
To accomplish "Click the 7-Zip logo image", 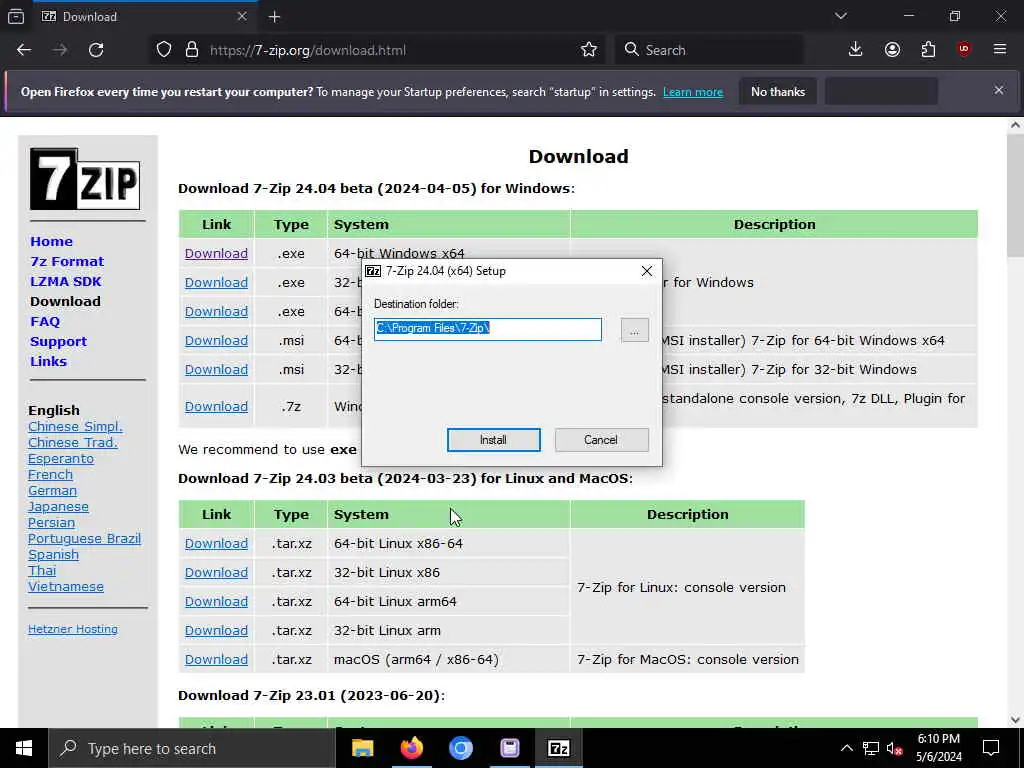I will click(x=85, y=179).
